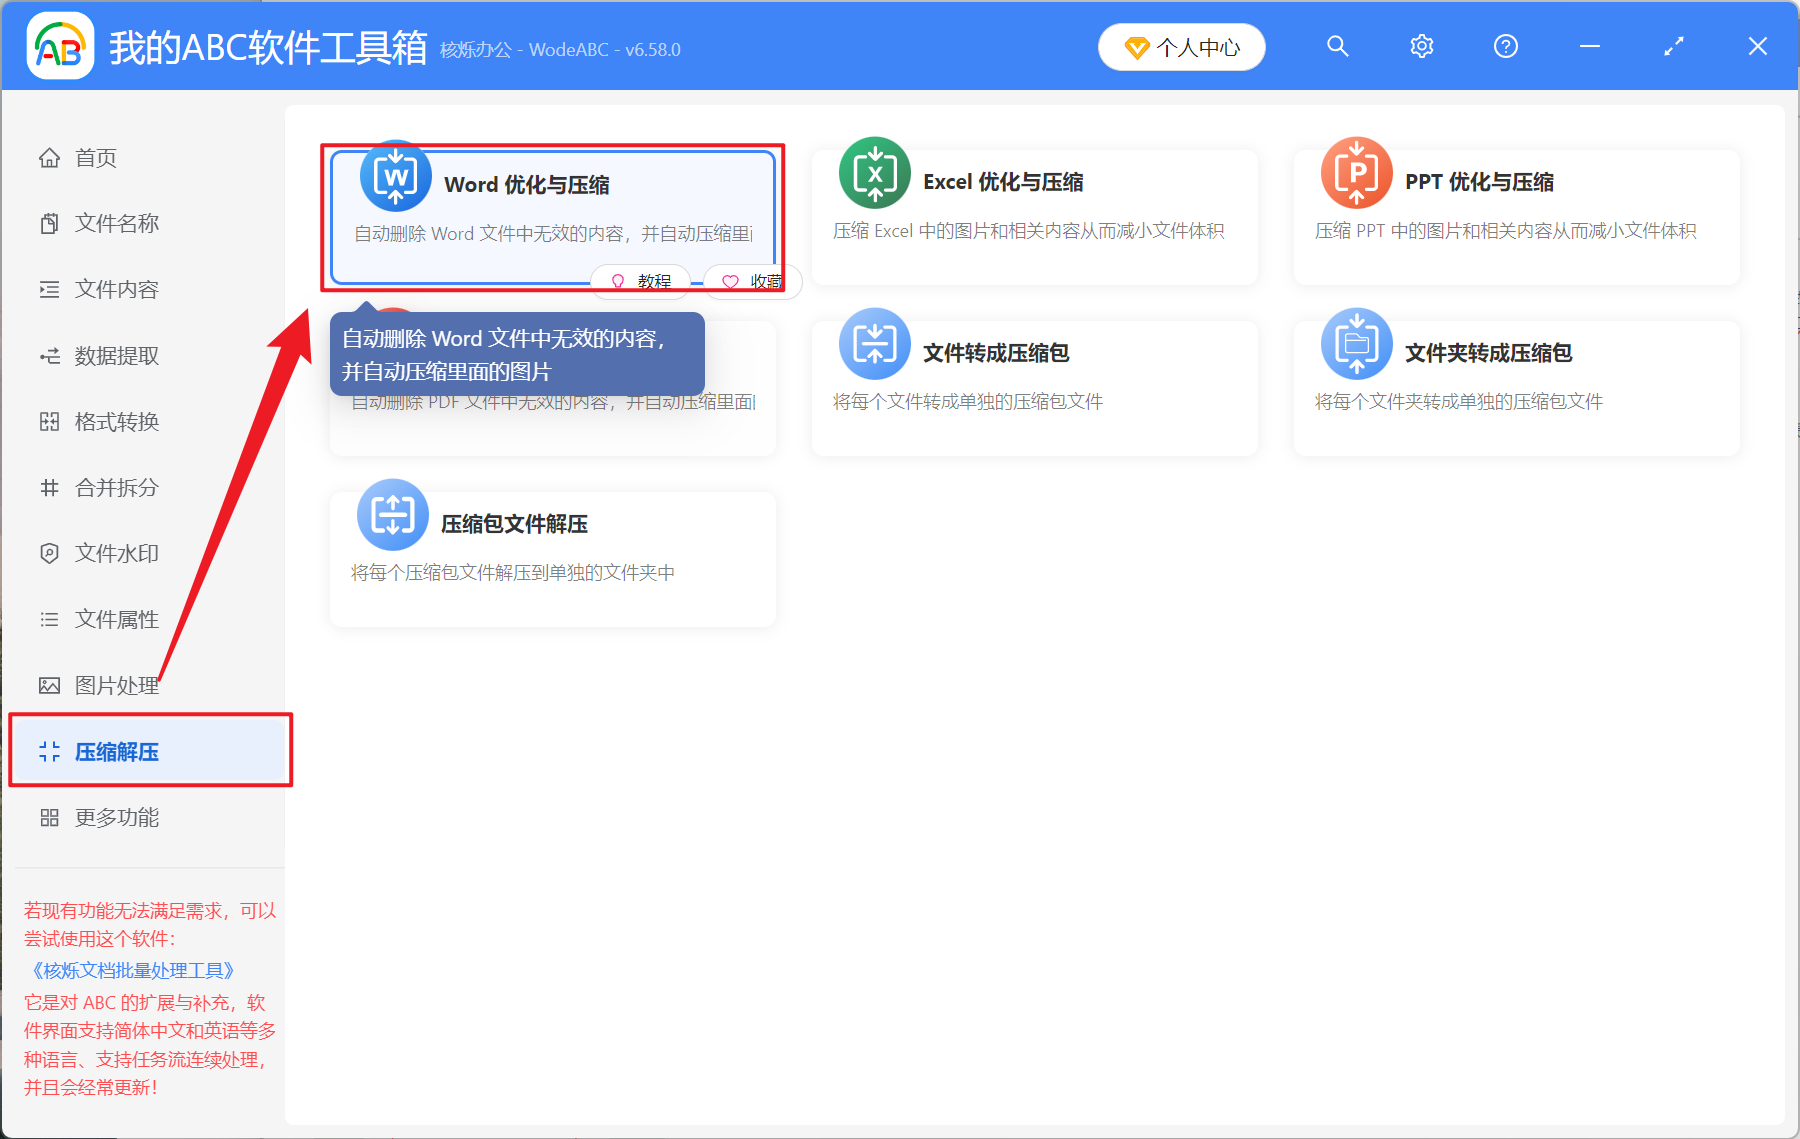Click the 格式转换 sidebar icon
The height and width of the screenshot is (1139, 1800).
pos(49,421)
